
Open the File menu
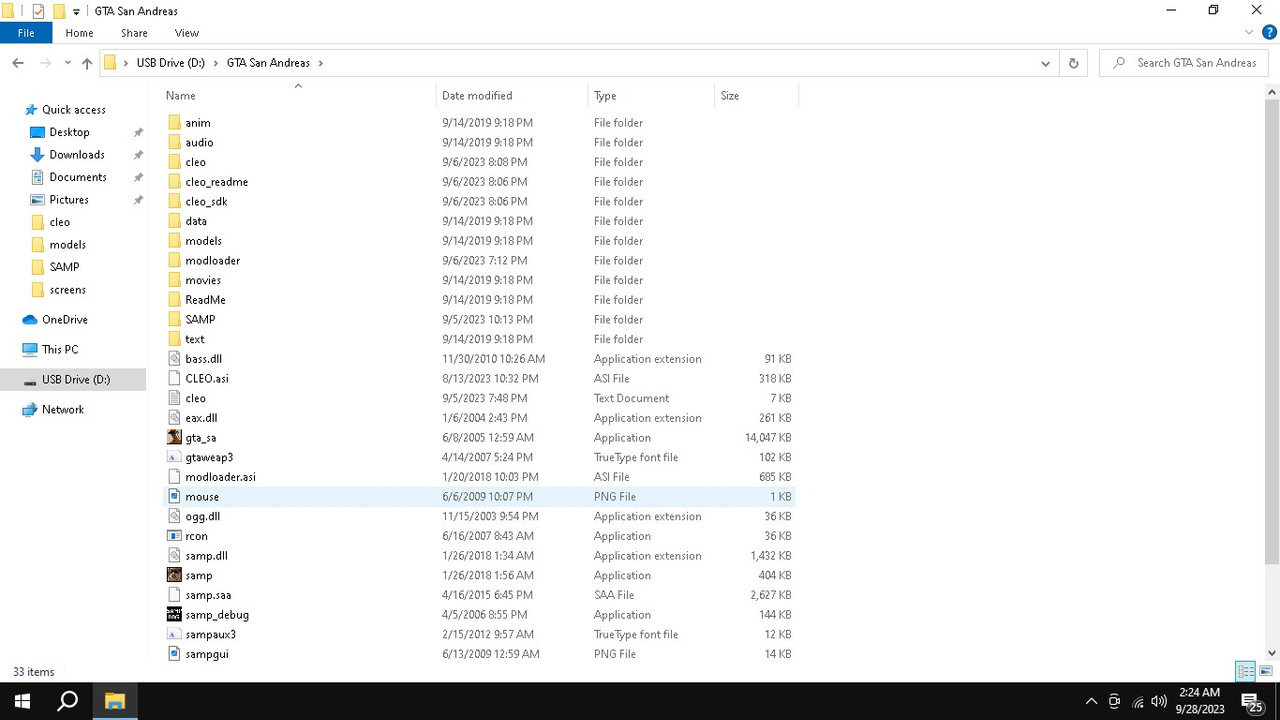tap(26, 33)
